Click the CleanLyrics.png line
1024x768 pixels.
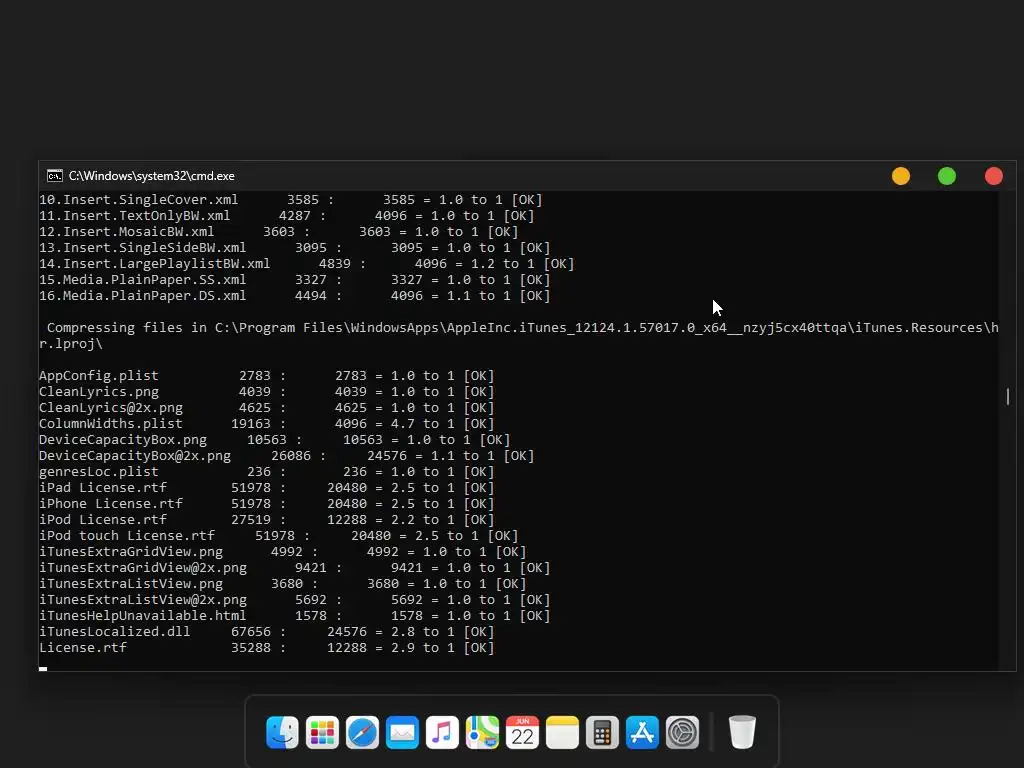coord(266,392)
